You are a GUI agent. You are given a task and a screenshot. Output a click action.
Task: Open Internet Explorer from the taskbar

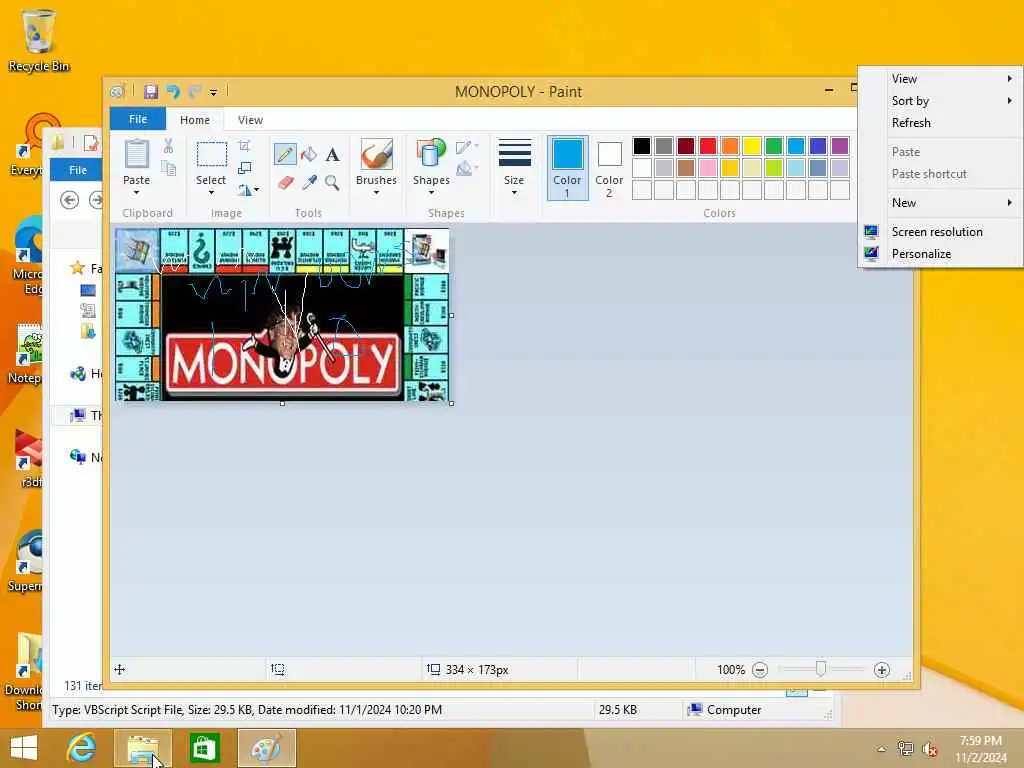[x=82, y=748]
